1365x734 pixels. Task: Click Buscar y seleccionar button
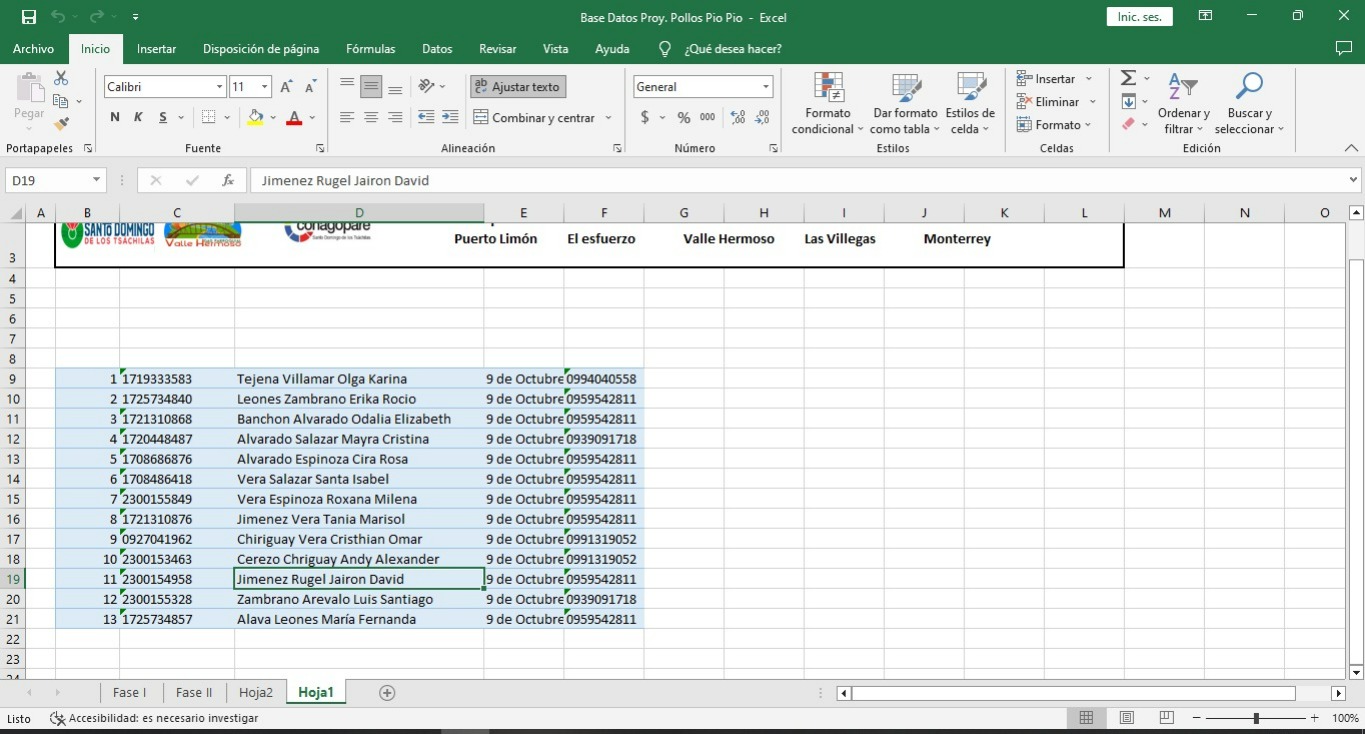click(1249, 103)
